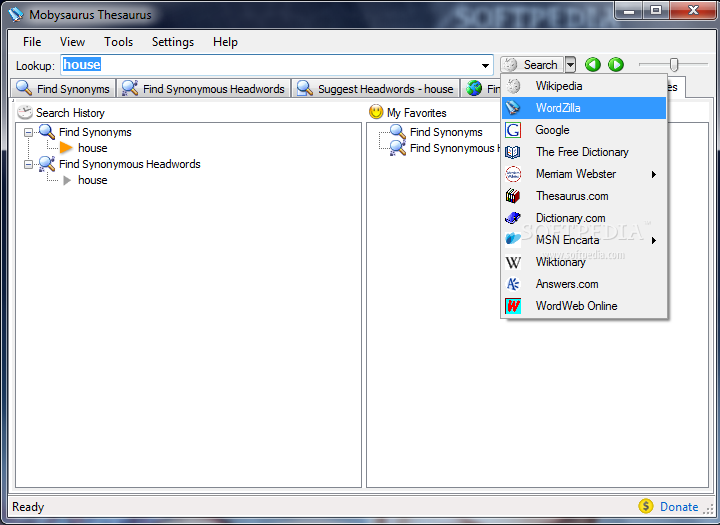
Task: Click the Donate link
Action: [x=679, y=507]
